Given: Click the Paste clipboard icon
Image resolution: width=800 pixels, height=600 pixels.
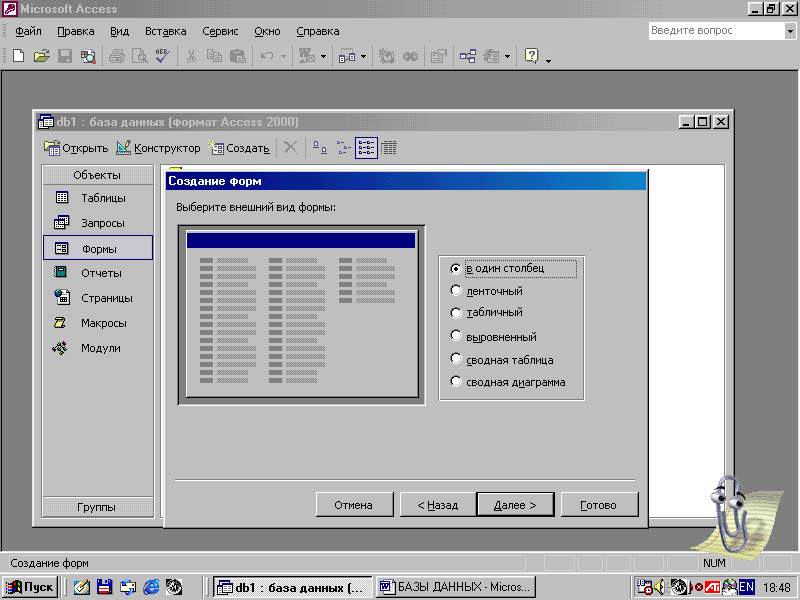Looking at the screenshot, I should (238, 56).
